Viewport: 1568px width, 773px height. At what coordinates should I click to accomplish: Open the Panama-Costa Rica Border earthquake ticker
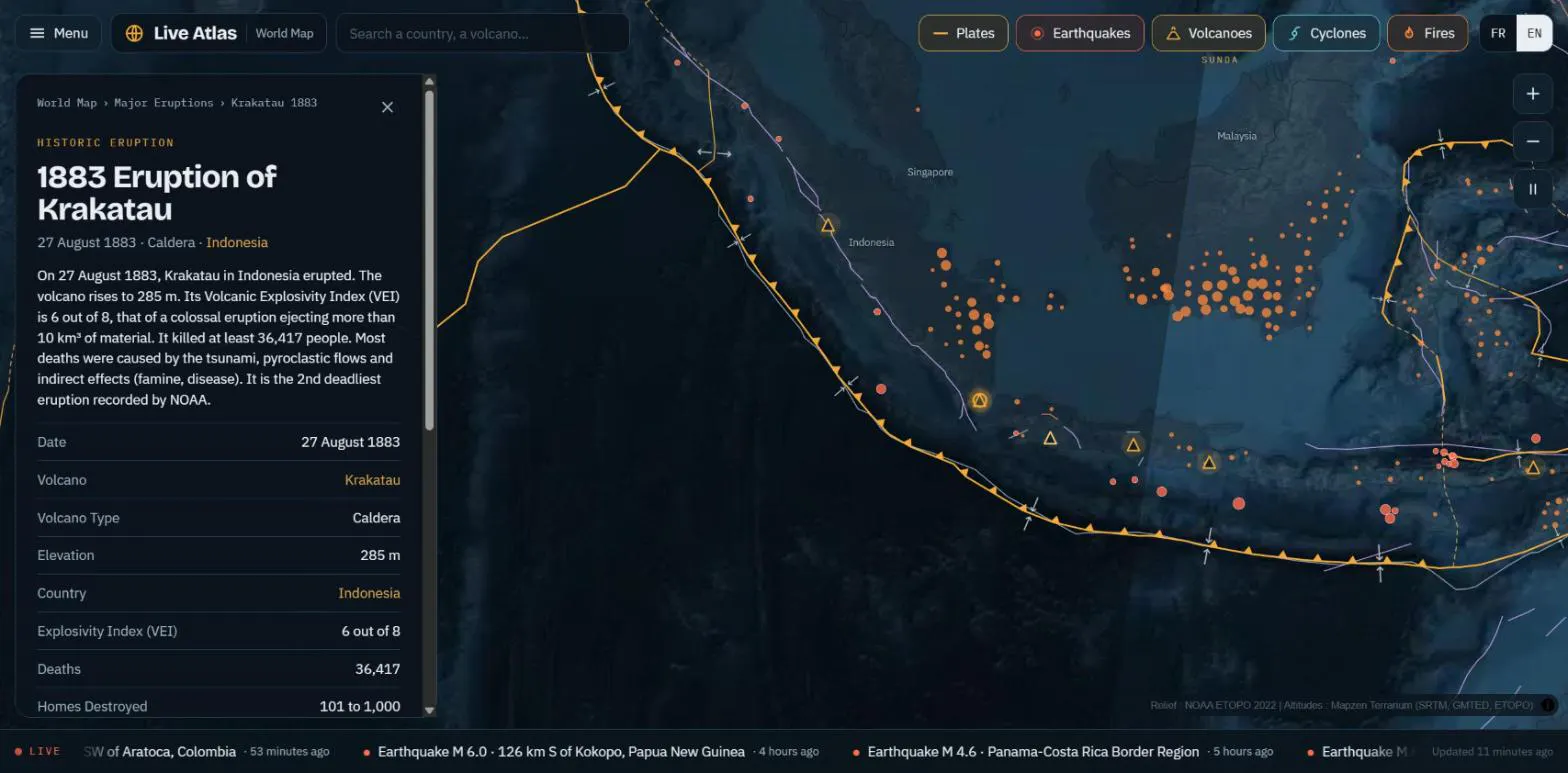point(1063,752)
